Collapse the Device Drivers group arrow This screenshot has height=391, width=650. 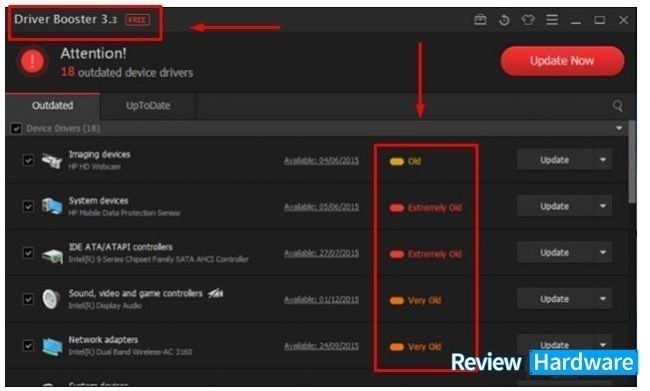point(619,128)
